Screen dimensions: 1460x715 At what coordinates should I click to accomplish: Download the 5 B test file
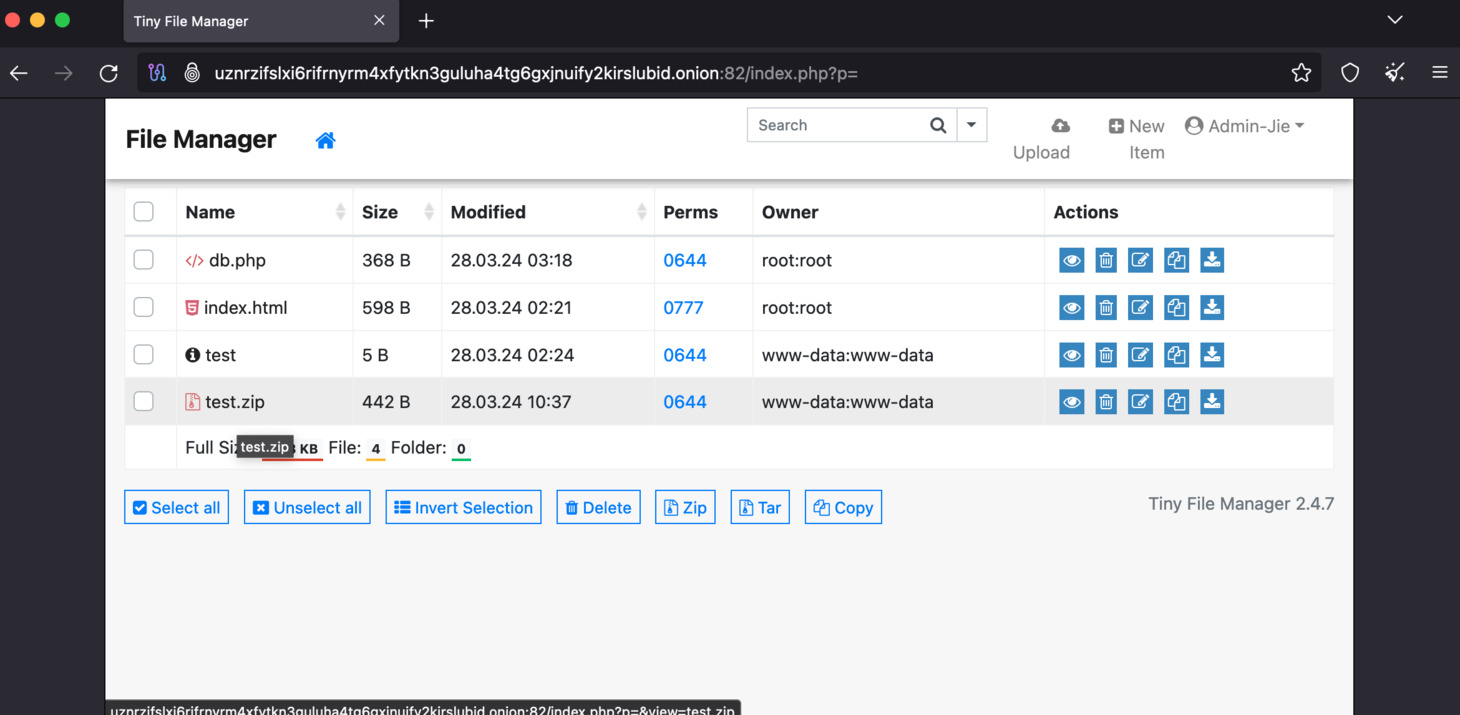(1212, 354)
